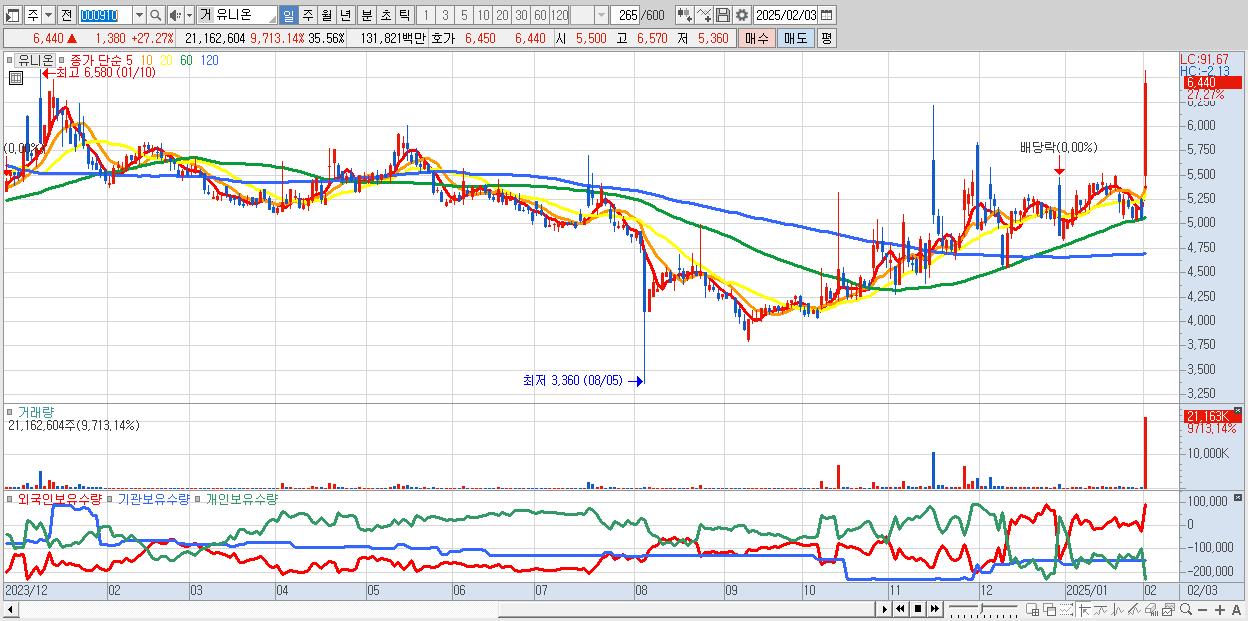The width and height of the screenshot is (1248, 621).
Task: Click the 매도 sell button
Action: (795, 38)
